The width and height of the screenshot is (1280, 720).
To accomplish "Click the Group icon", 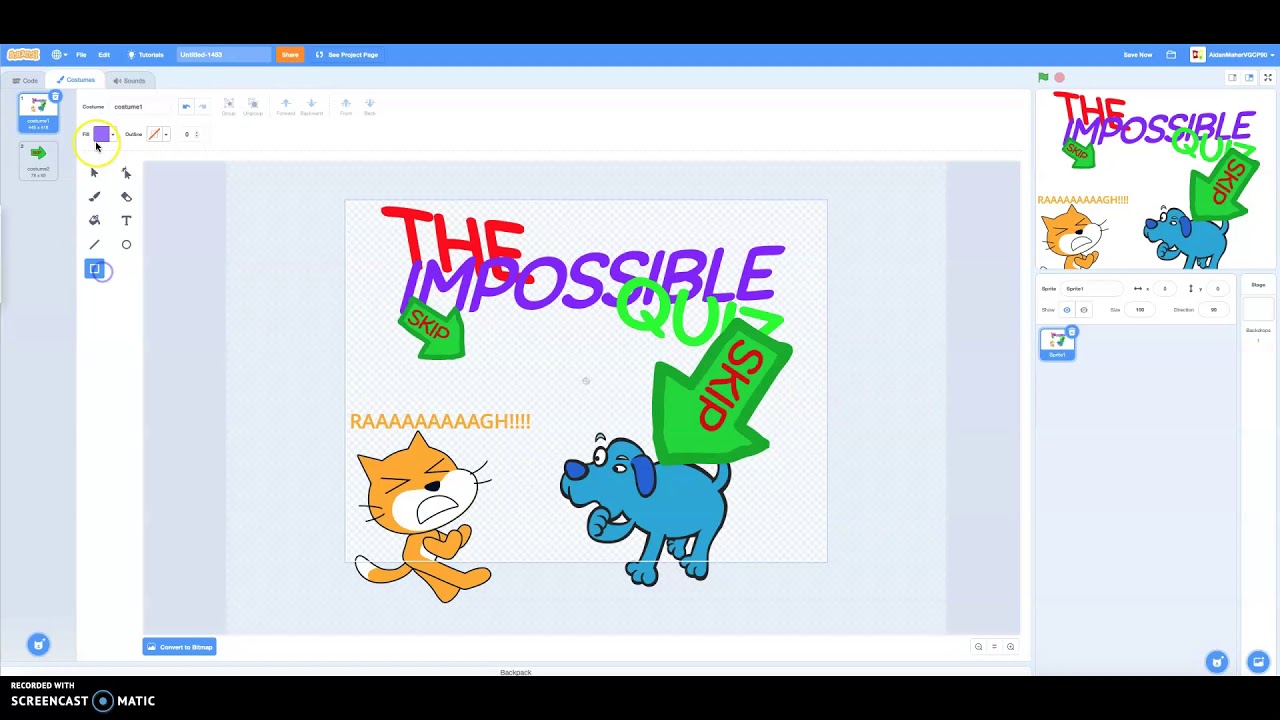I will point(228,106).
